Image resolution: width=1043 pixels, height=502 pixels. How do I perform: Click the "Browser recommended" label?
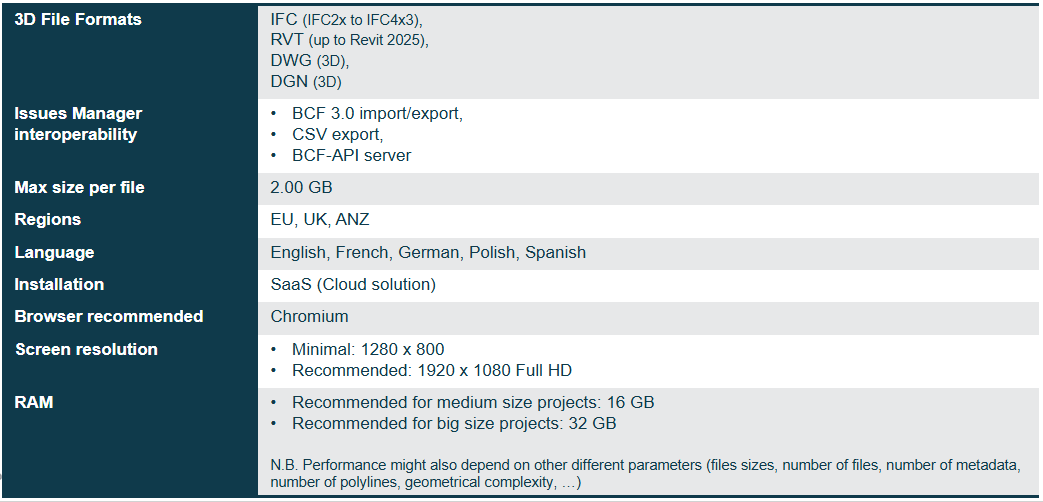point(108,316)
